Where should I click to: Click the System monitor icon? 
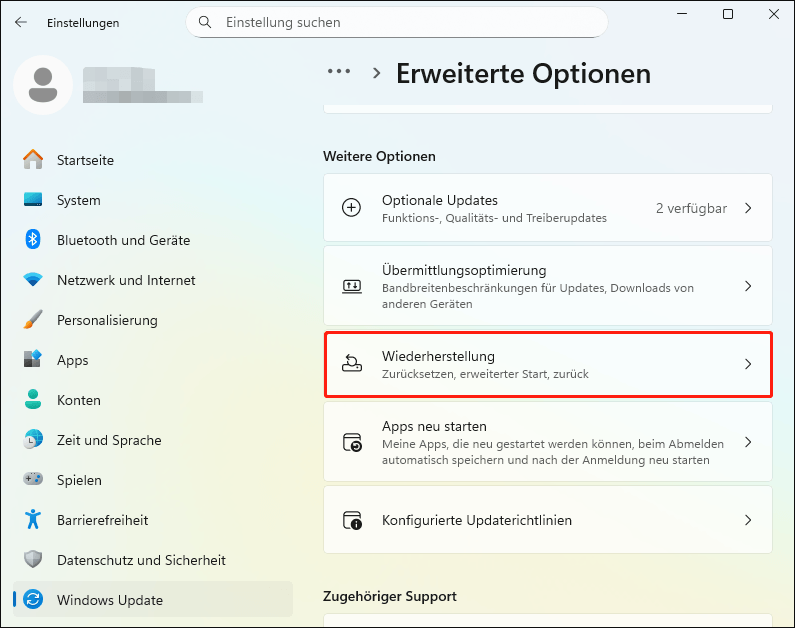(33, 200)
